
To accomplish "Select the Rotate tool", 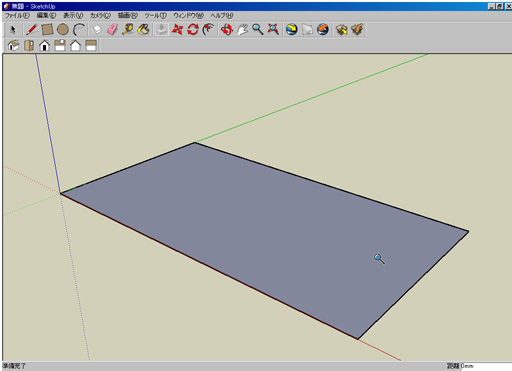I will 193,30.
